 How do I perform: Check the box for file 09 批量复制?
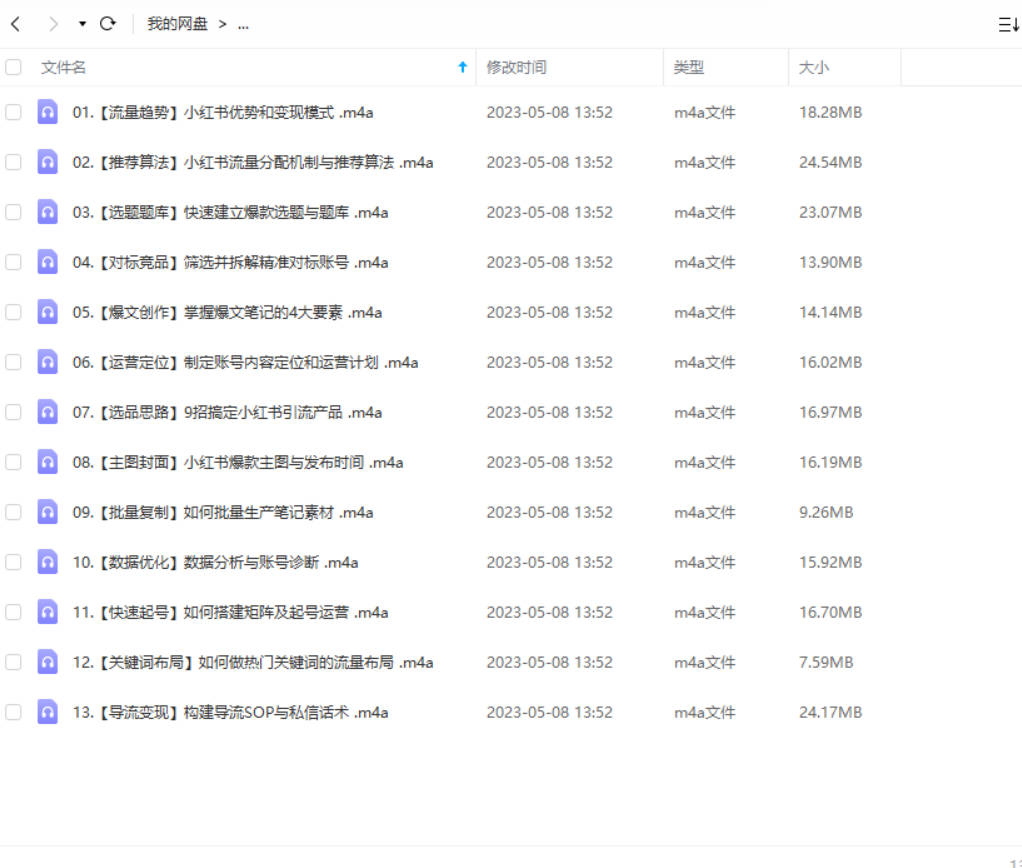13,512
